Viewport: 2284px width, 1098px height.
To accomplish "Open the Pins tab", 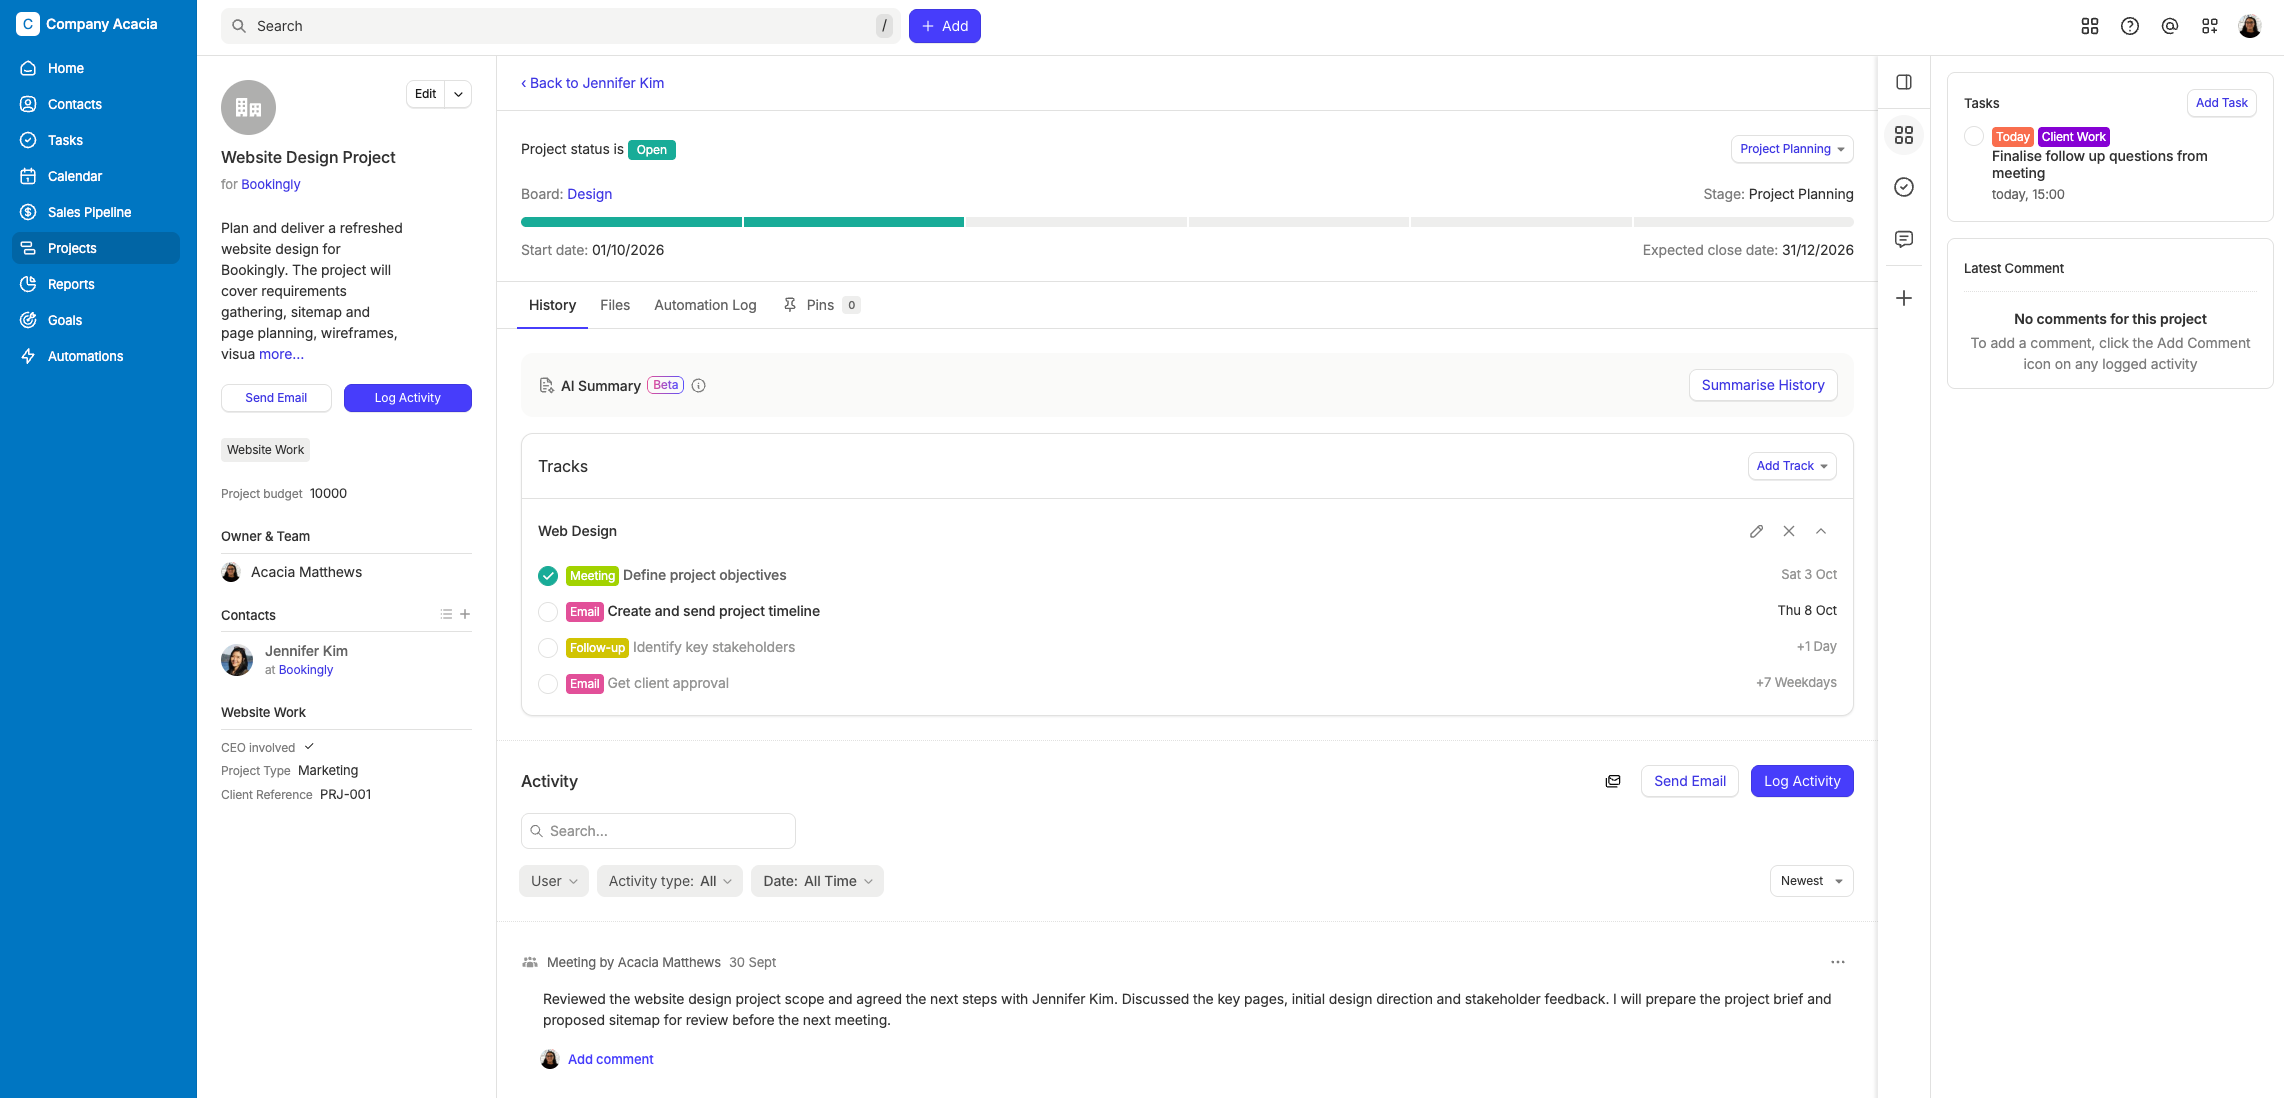I will tap(820, 305).
